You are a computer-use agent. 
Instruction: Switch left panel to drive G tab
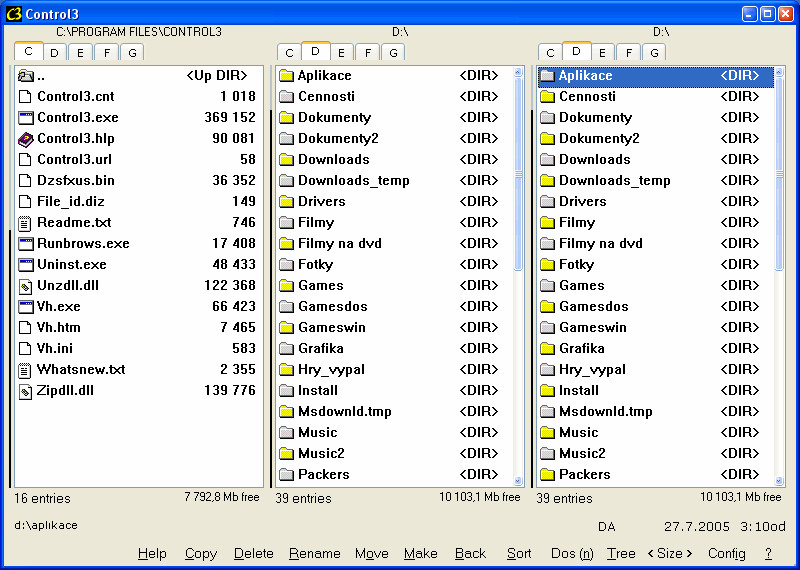(x=132, y=52)
